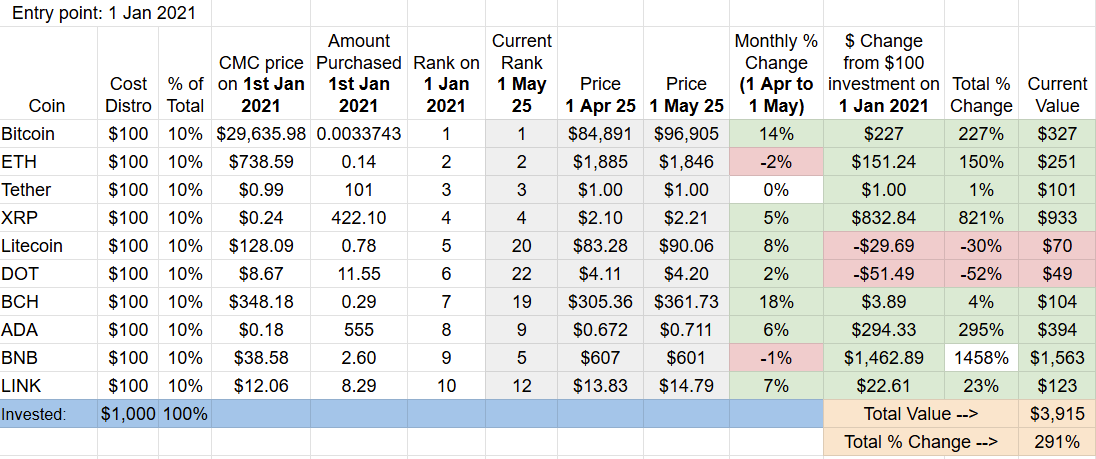Select the total % change 291% cell
1096x459 pixels.
tap(1058, 442)
